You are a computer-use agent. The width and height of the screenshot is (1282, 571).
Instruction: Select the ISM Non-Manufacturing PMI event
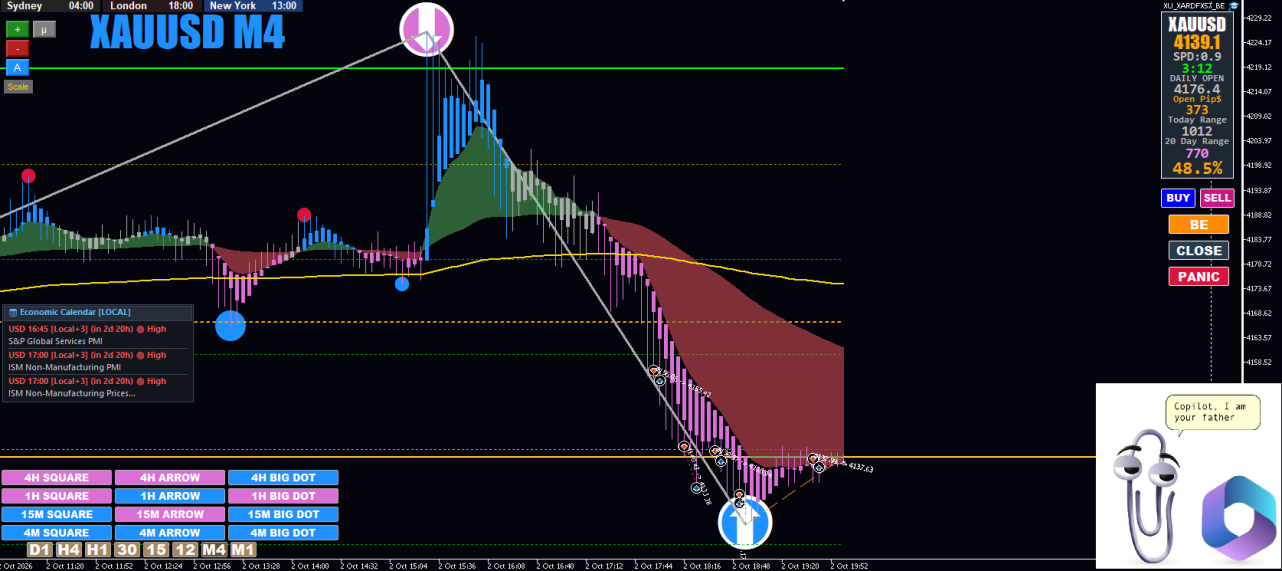97,361
